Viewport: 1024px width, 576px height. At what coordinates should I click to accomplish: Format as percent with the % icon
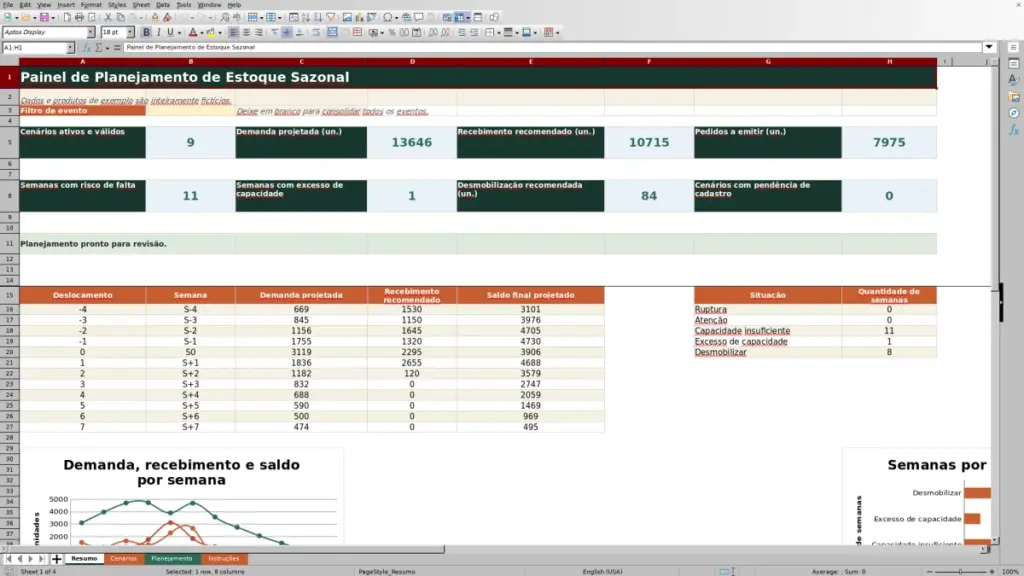click(x=392, y=33)
